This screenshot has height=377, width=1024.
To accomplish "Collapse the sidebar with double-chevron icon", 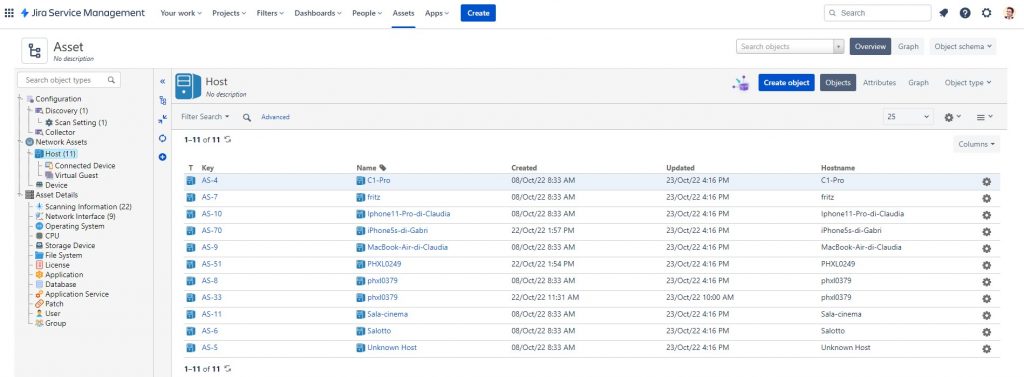I will 163,82.
